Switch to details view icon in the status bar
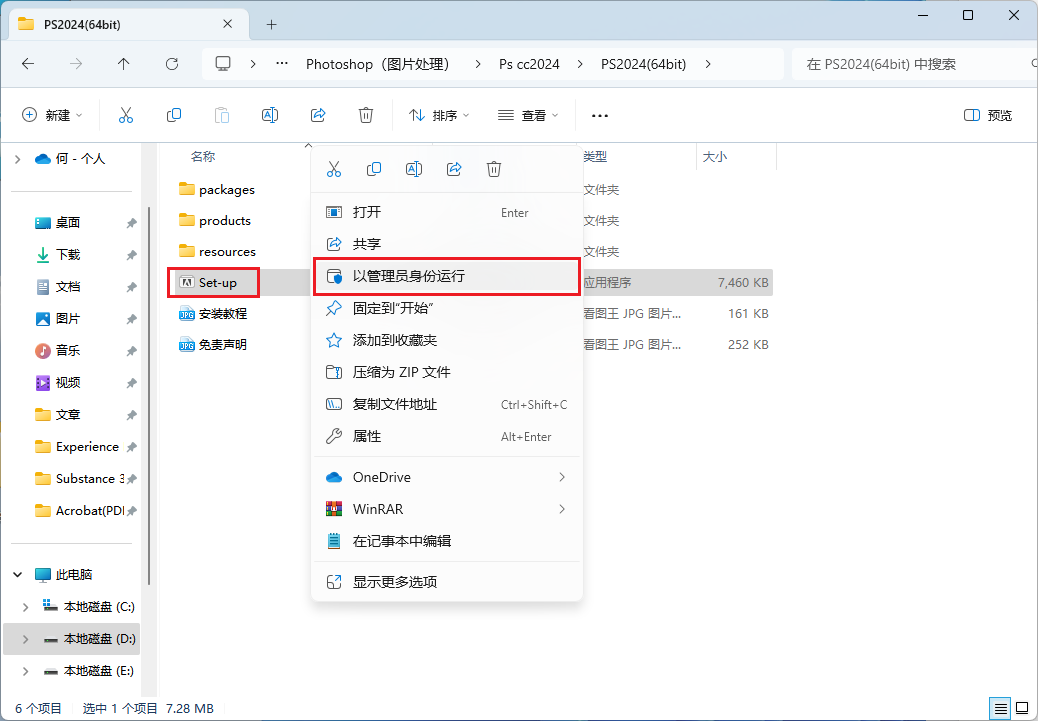Viewport: 1038px width, 721px height. coord(1000,709)
